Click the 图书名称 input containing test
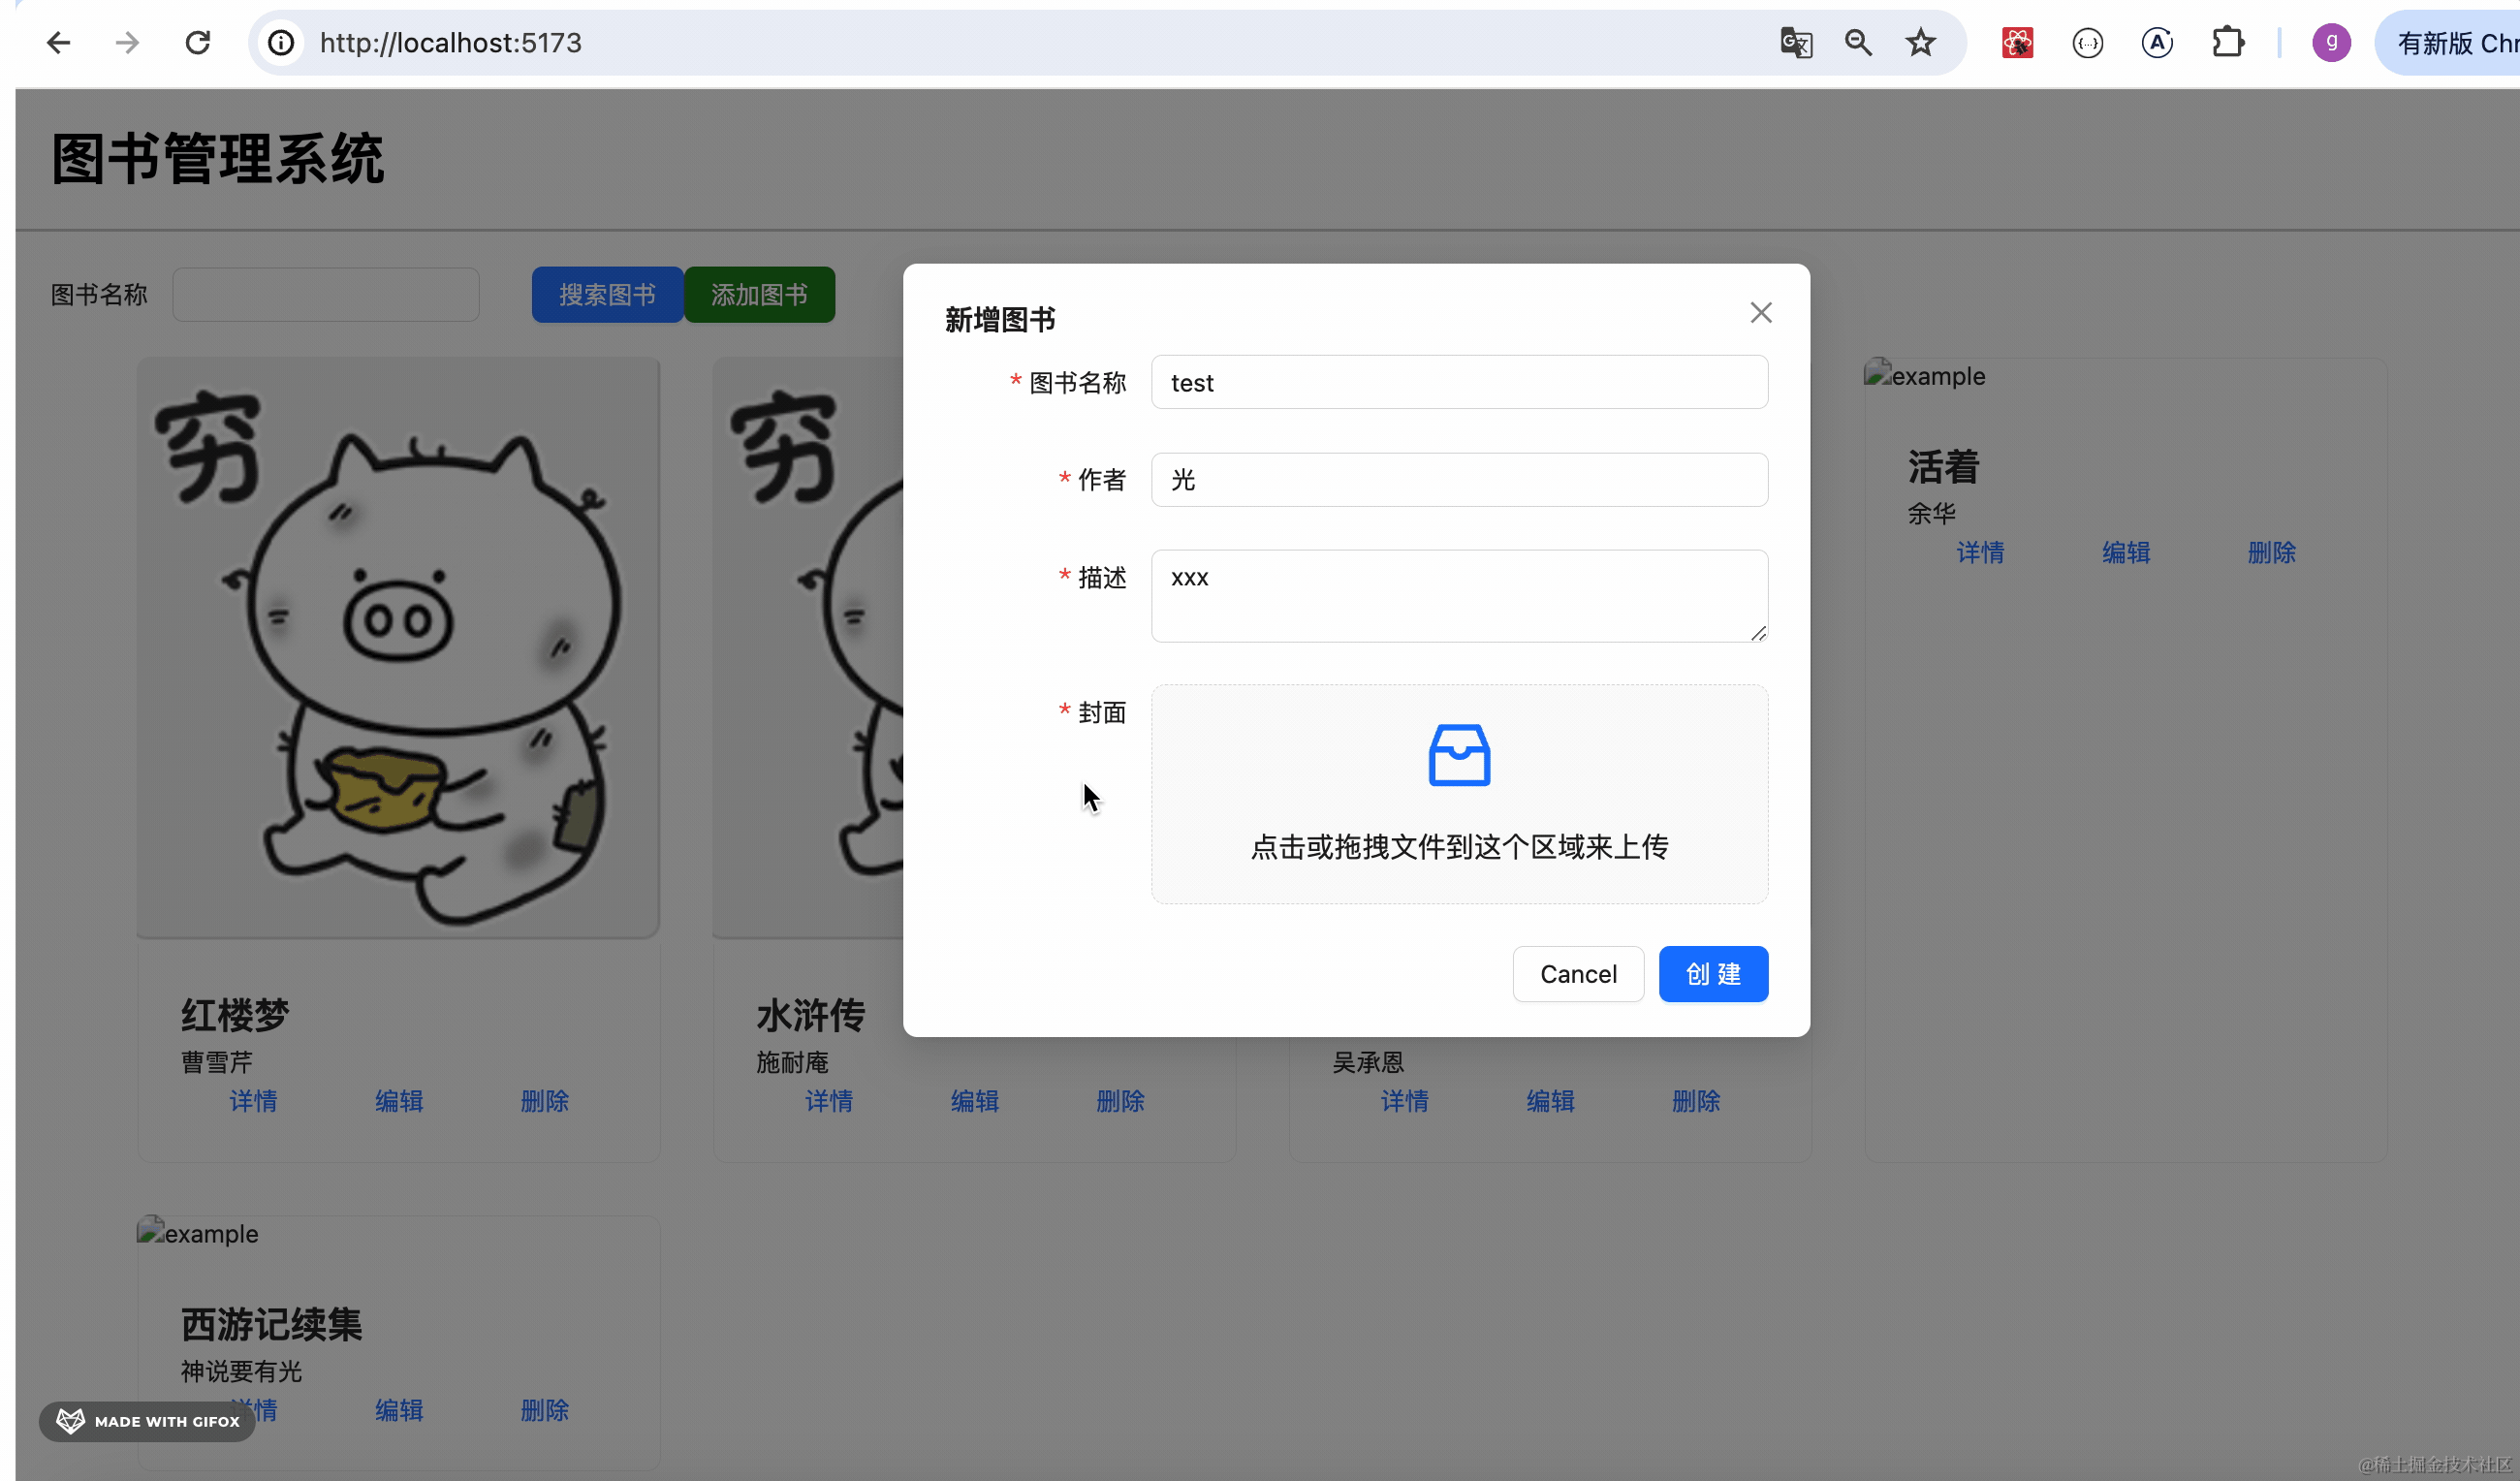Image resolution: width=2520 pixels, height=1481 pixels. [1458, 383]
